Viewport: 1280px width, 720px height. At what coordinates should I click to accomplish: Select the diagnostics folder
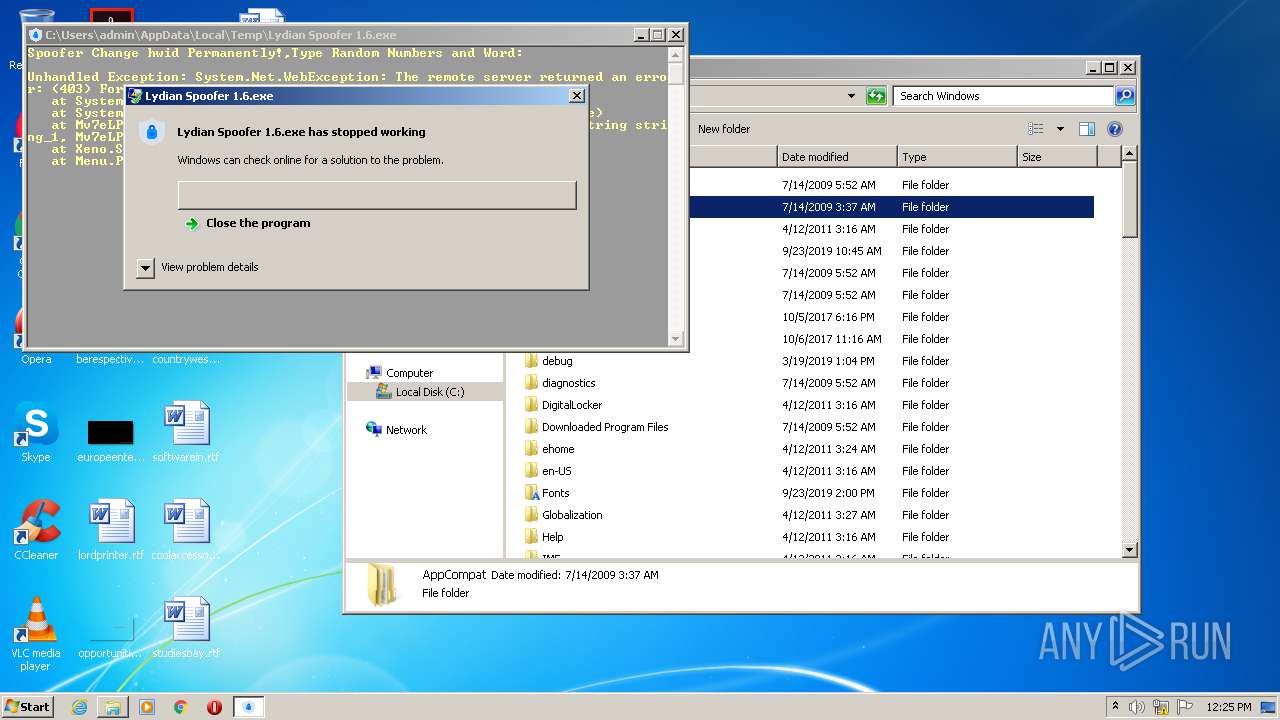click(568, 383)
